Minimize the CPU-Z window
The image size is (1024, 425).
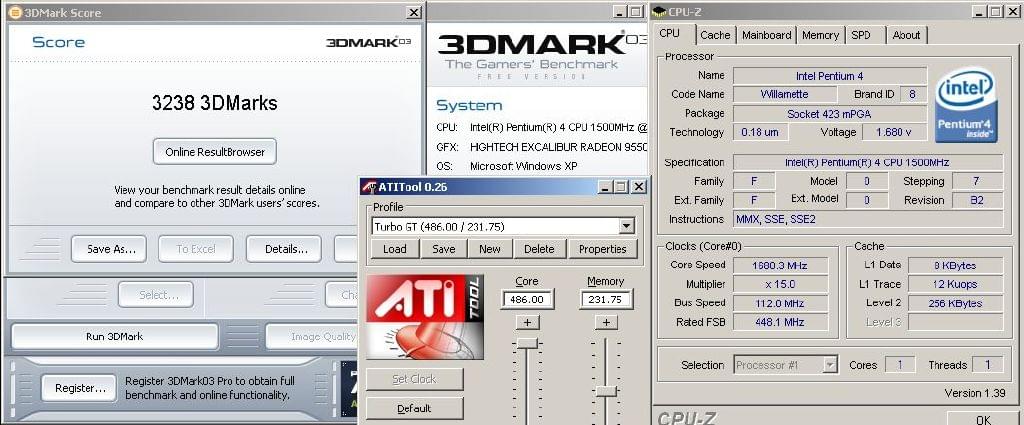[x=978, y=11]
